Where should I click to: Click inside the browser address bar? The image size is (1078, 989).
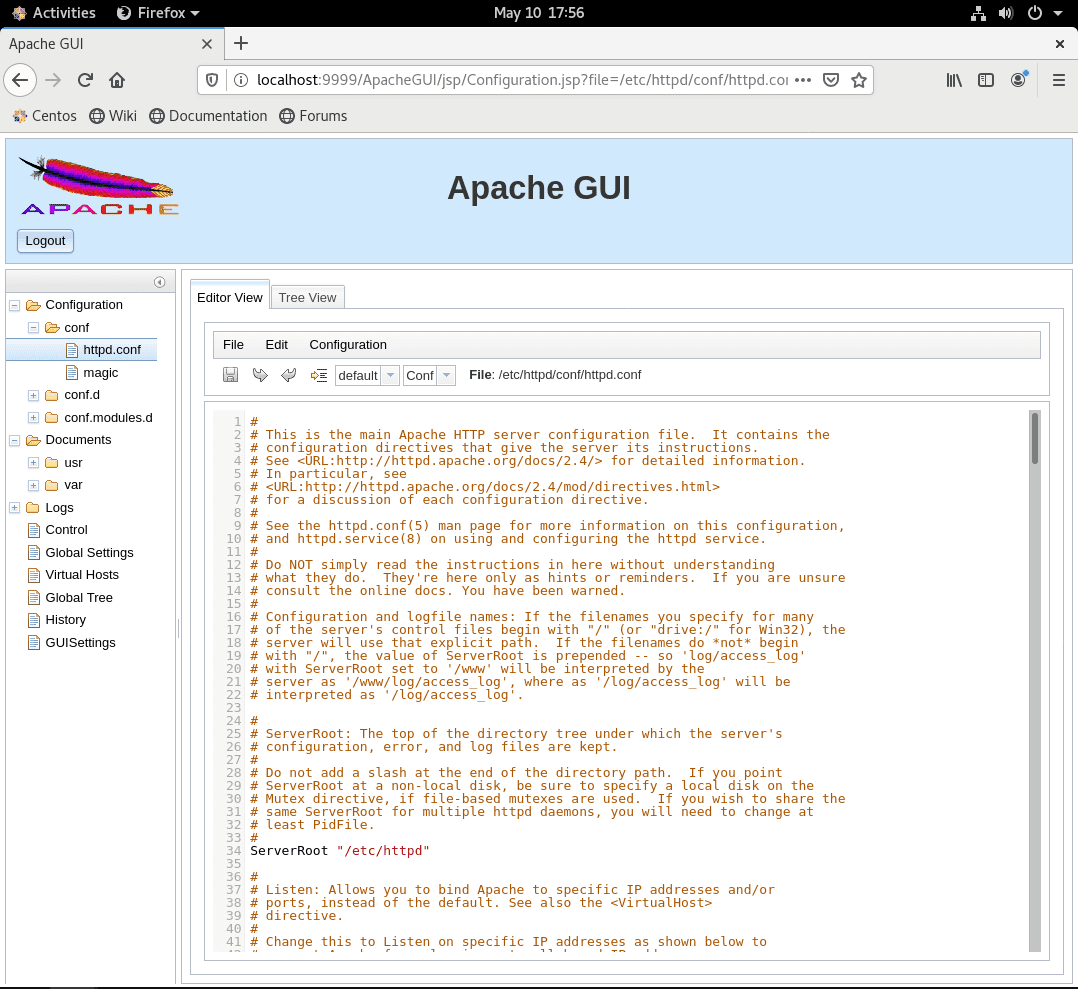500,80
